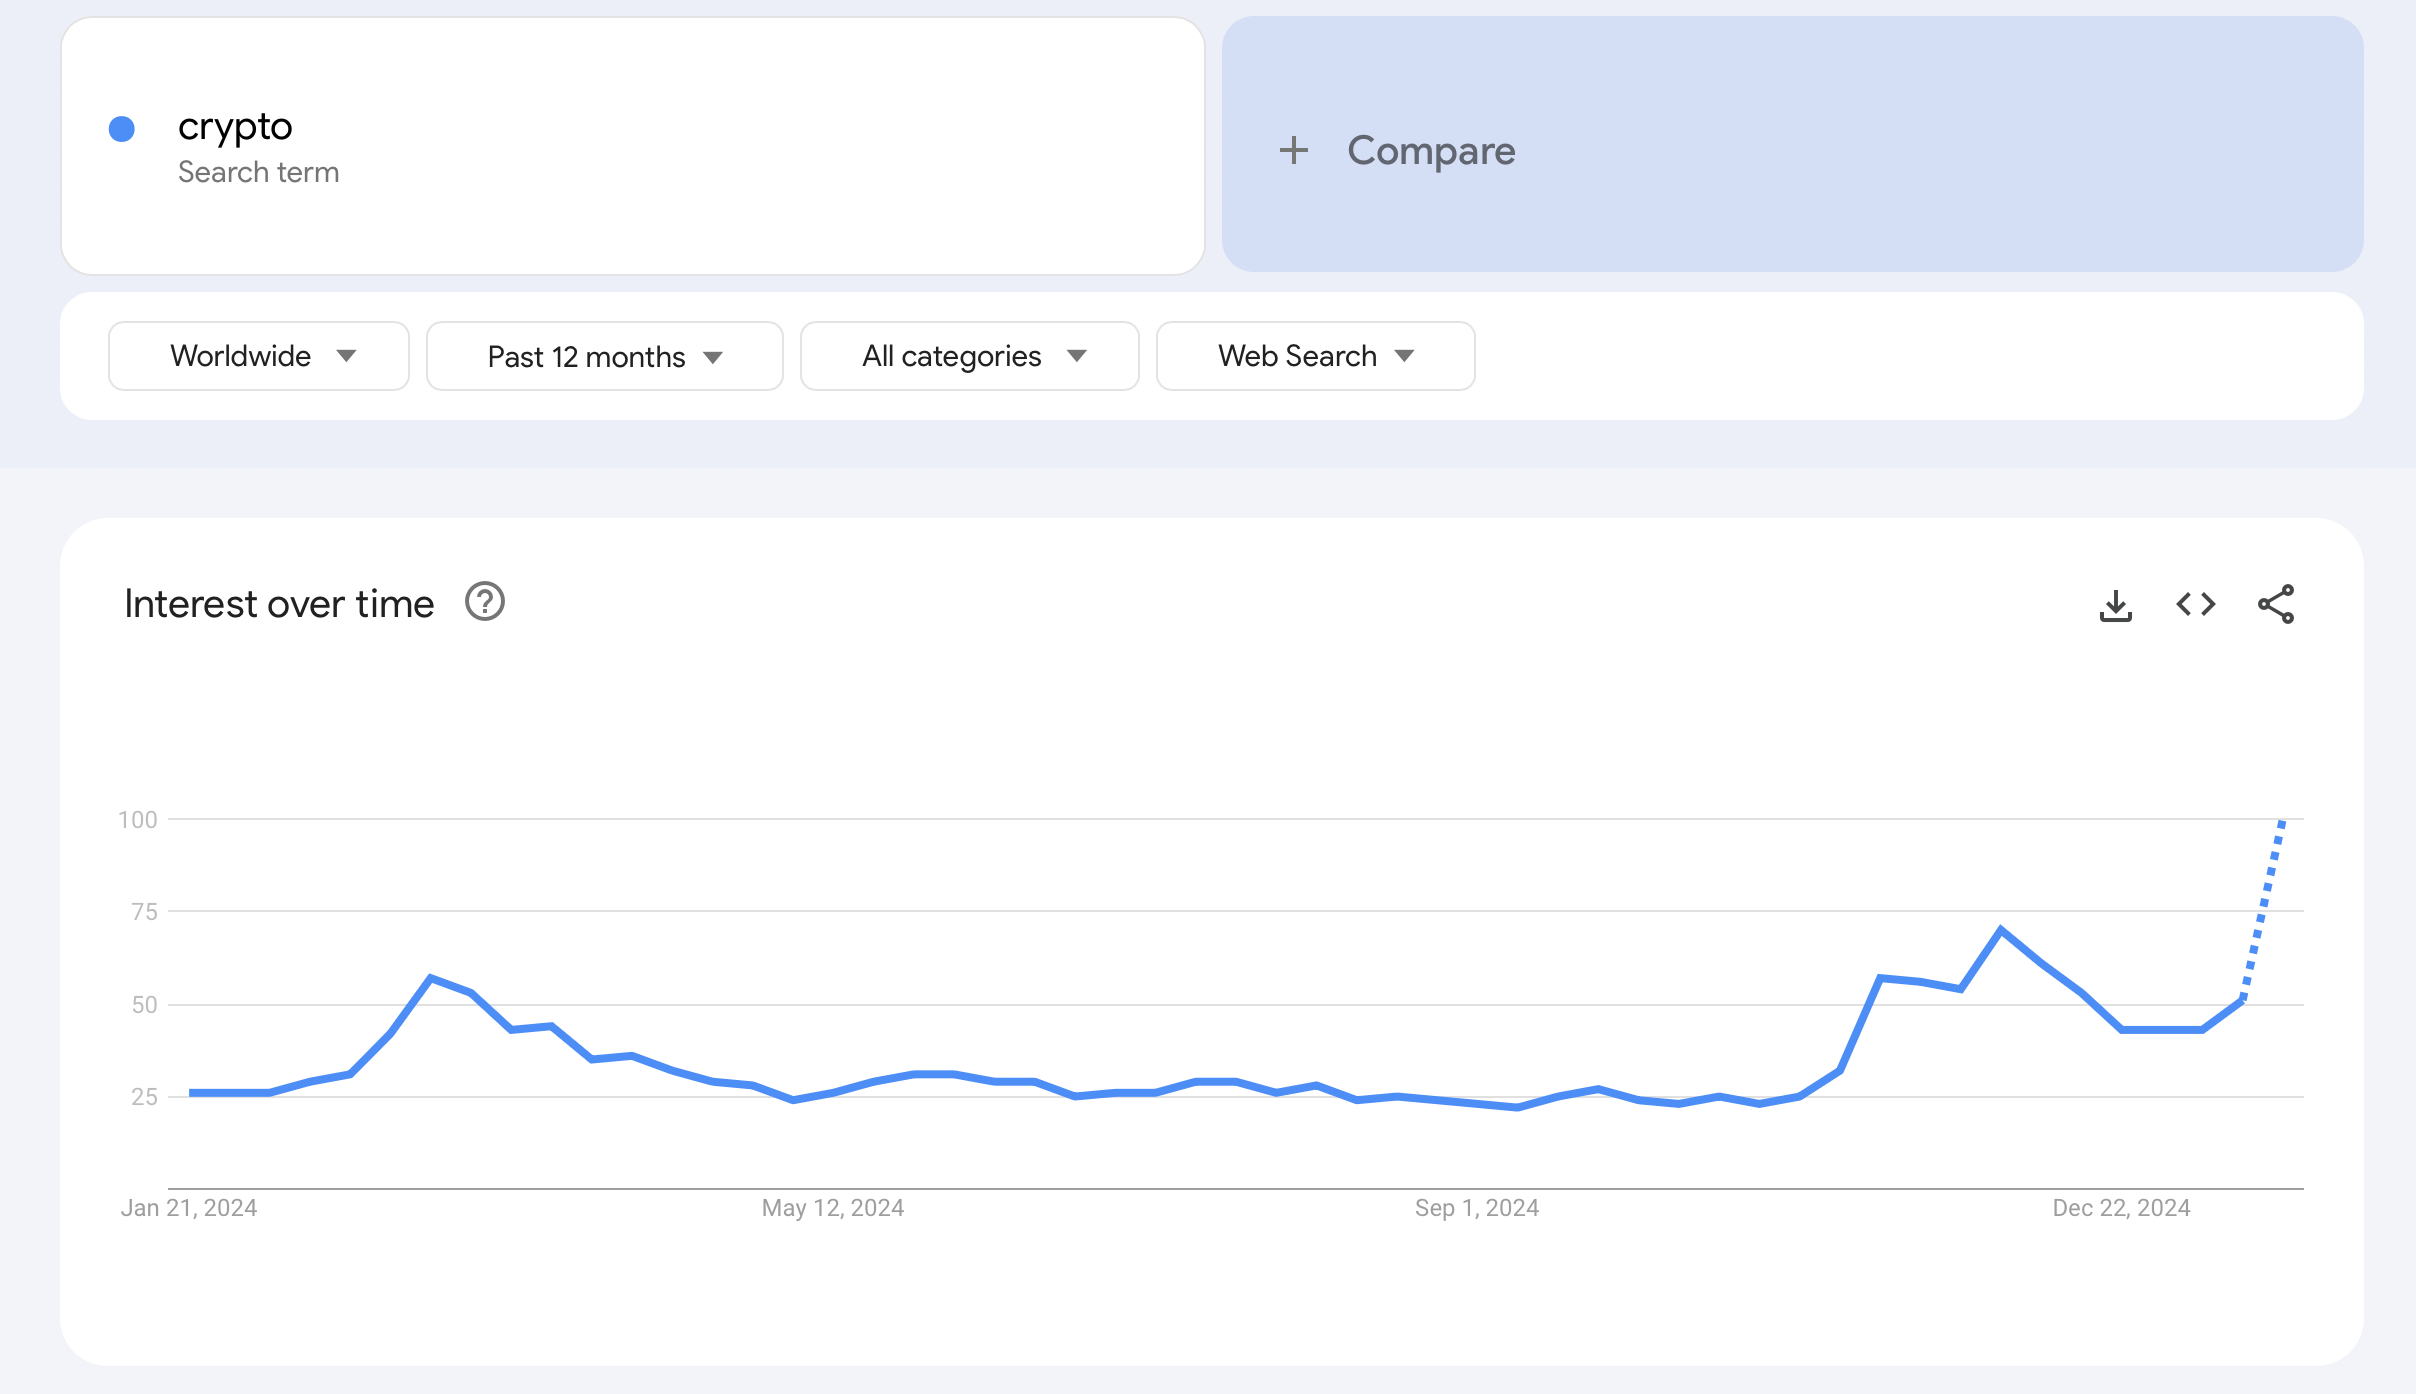
Task: Expand the Past 12 months dropdown
Action: click(x=604, y=357)
